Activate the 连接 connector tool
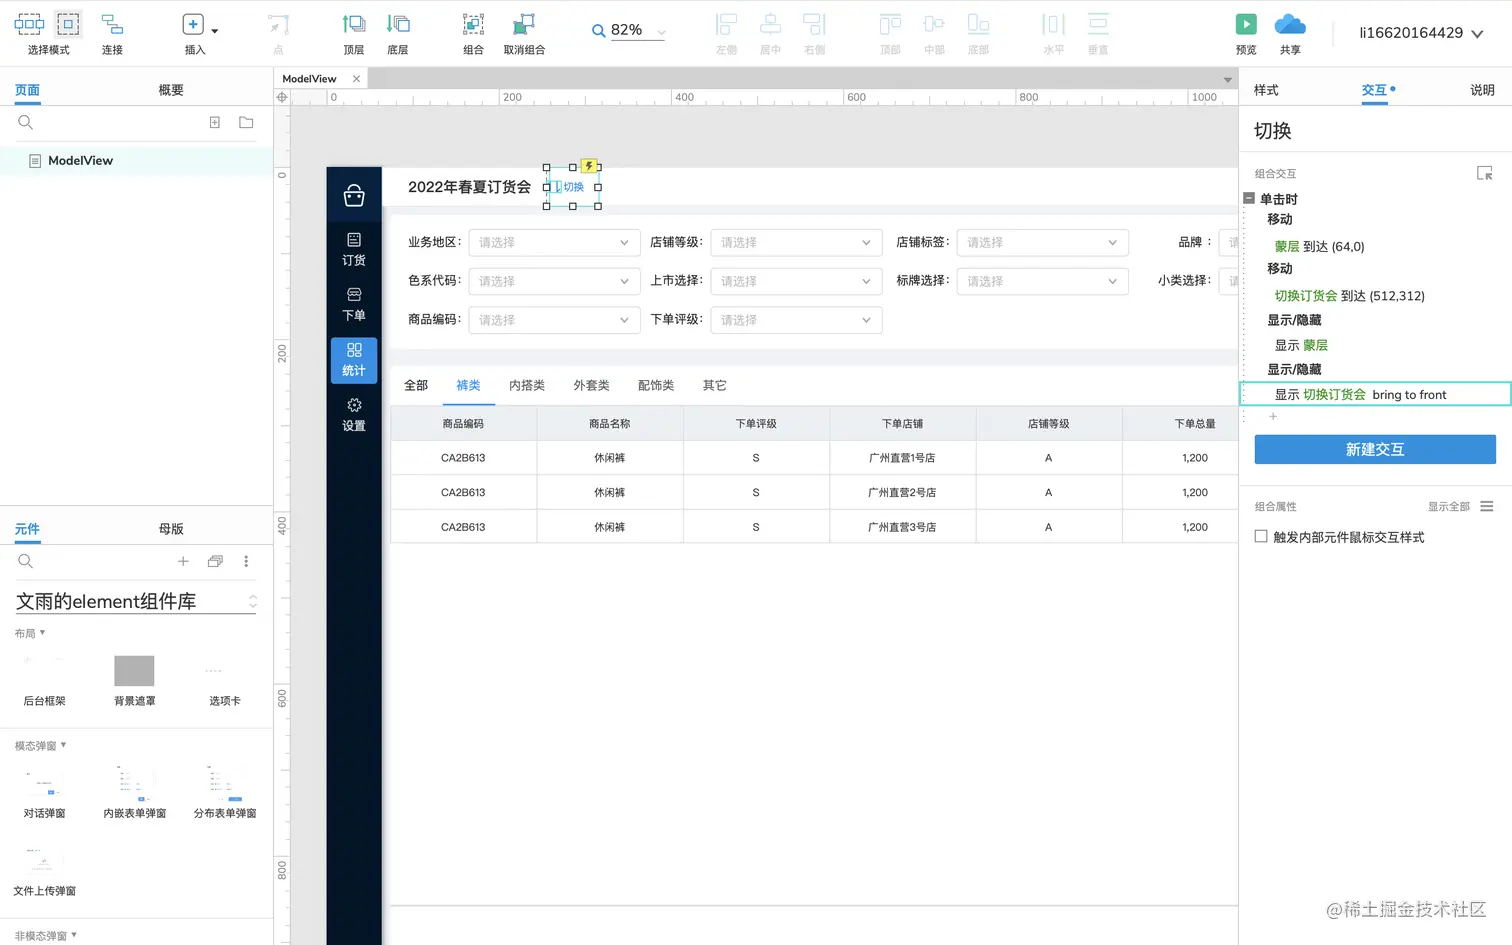The width and height of the screenshot is (1512, 945). [x=112, y=24]
